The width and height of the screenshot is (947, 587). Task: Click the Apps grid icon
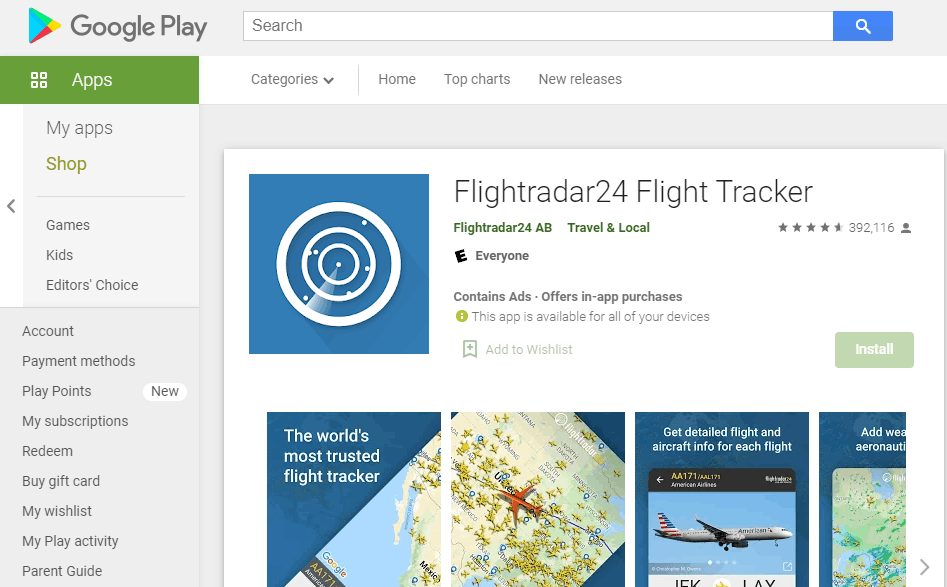(39, 80)
